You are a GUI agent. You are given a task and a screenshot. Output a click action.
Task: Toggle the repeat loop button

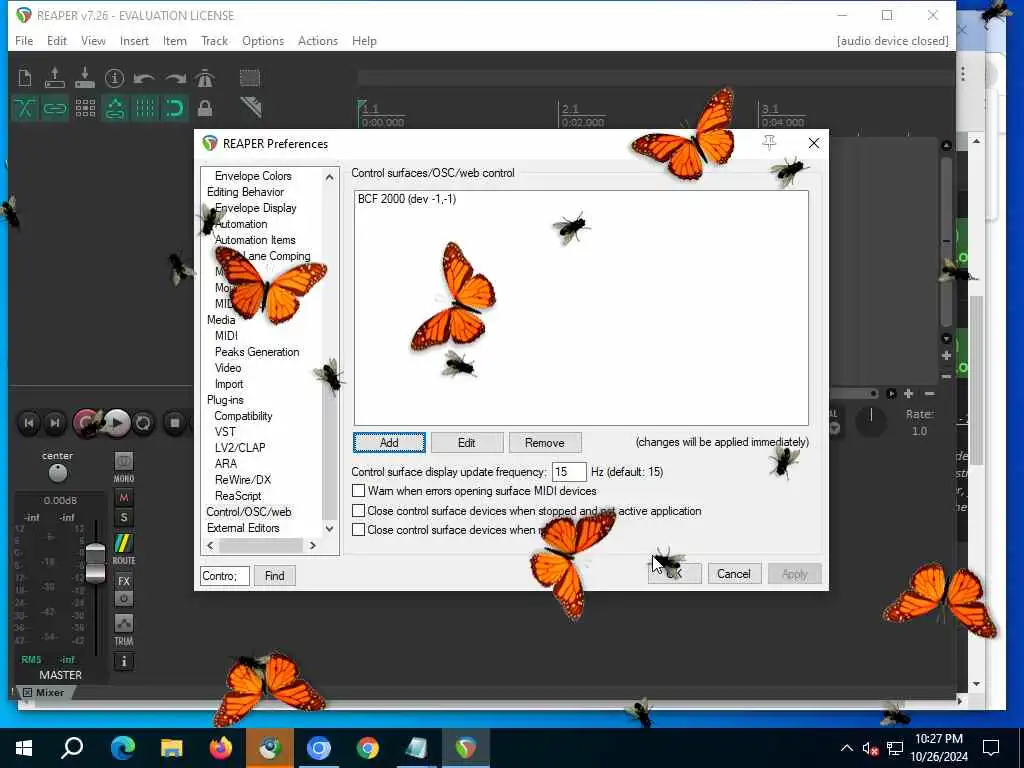tap(144, 423)
